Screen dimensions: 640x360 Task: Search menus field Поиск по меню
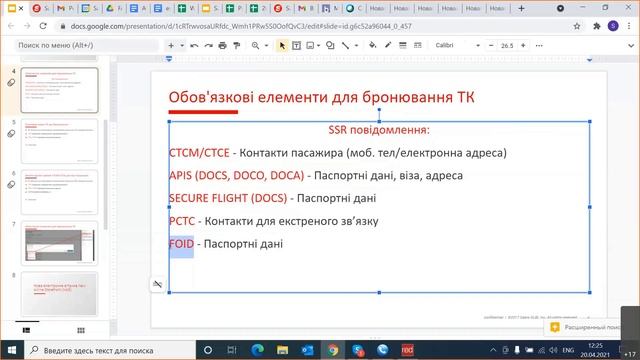point(86,45)
